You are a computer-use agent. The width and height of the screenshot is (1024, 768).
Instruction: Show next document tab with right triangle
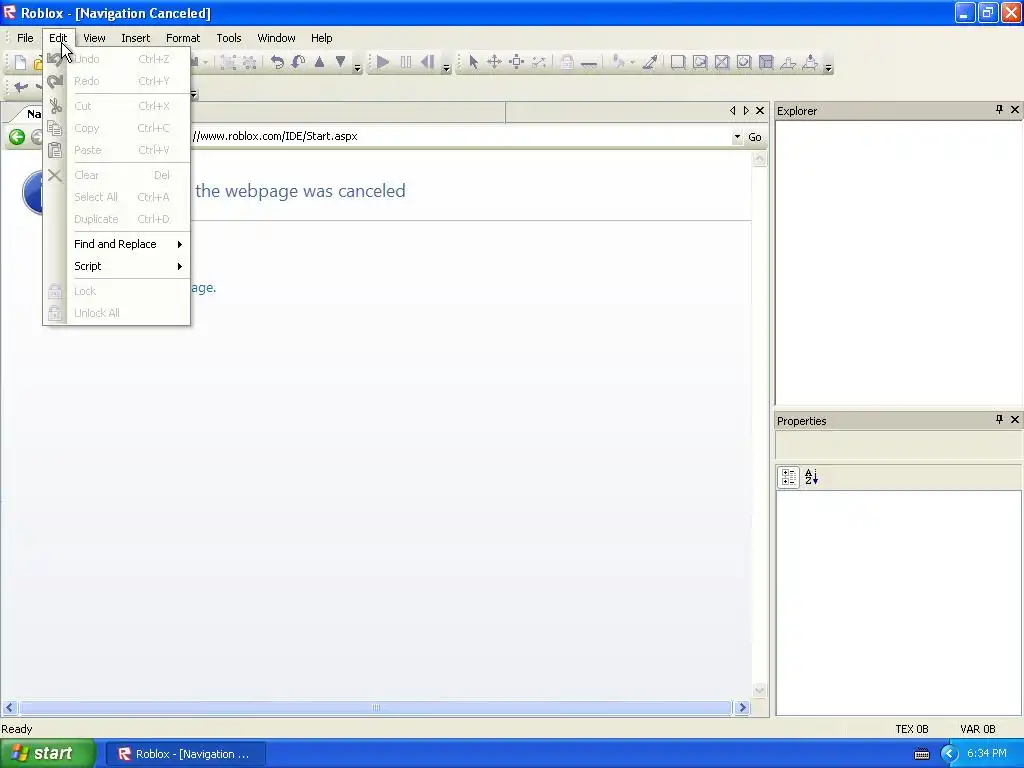pos(746,111)
